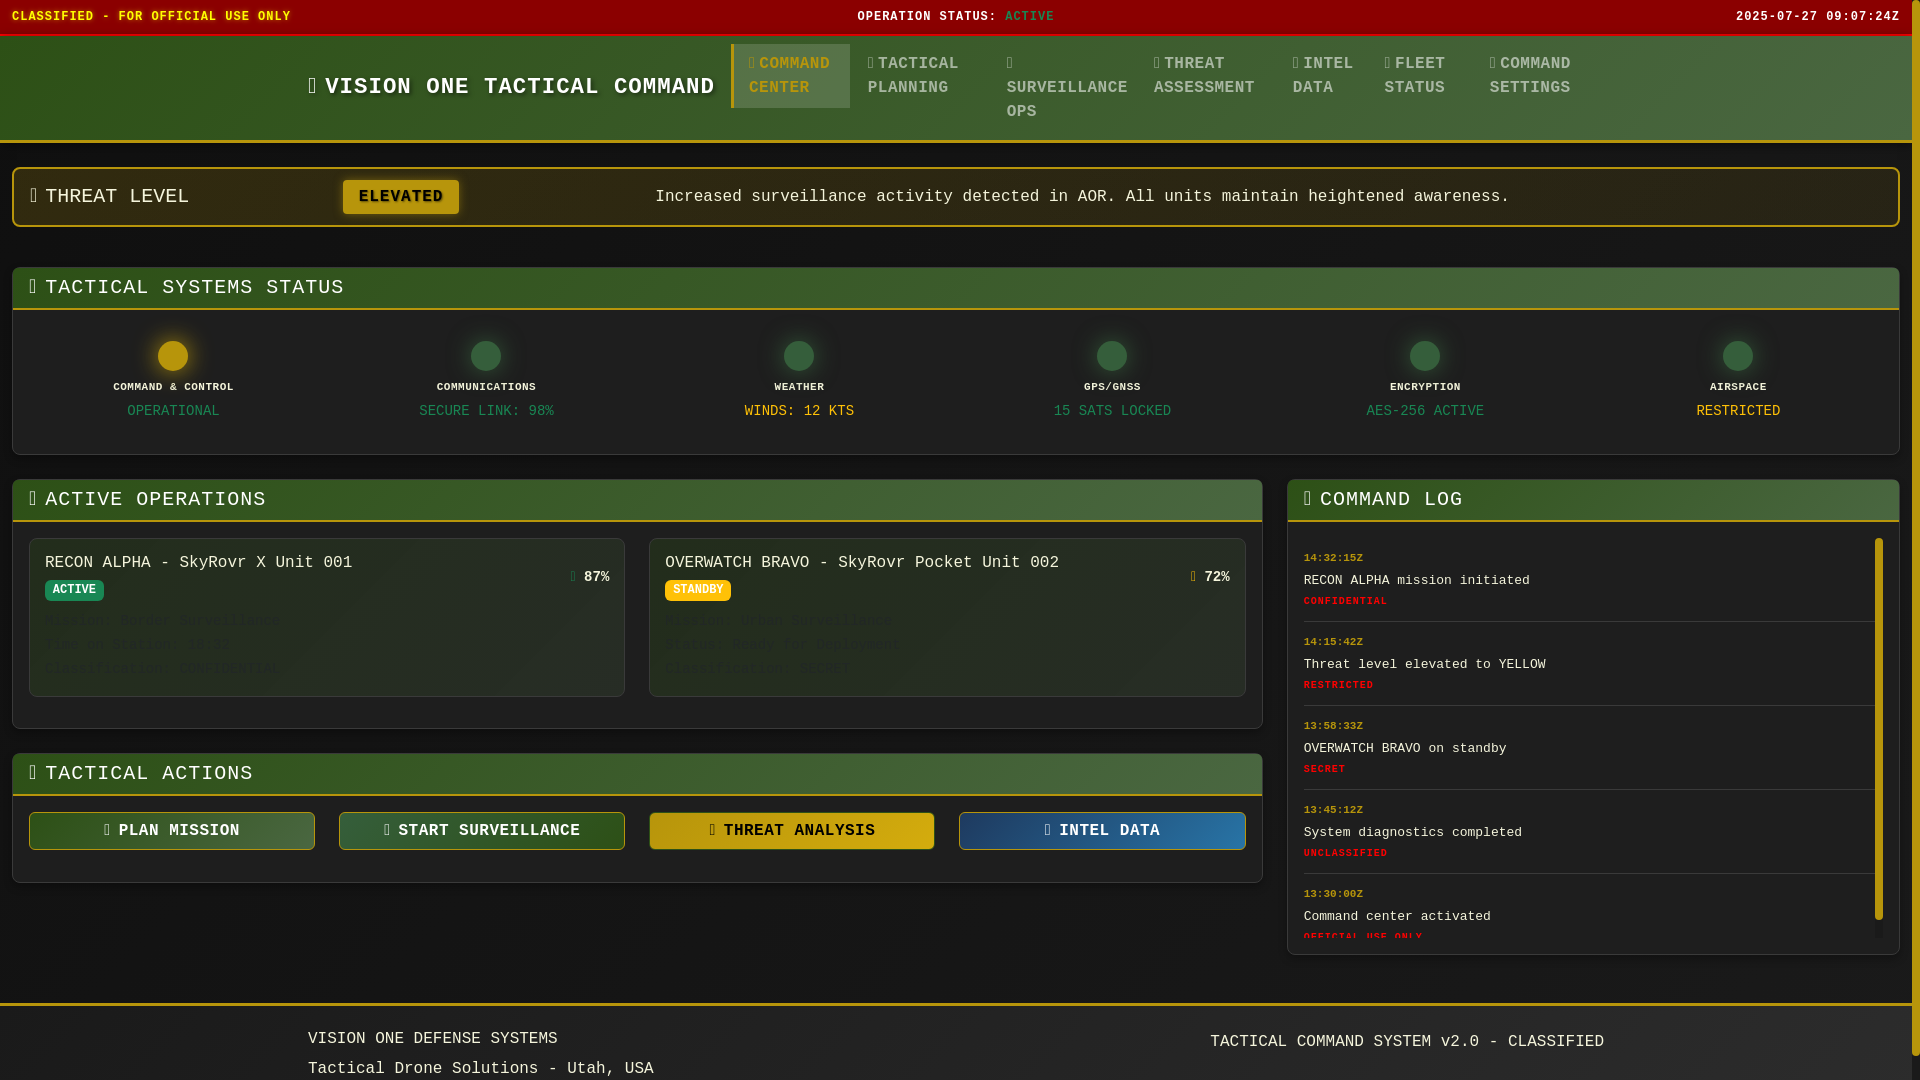Select the OVERWATCH BRAVO operation card

pyautogui.click(x=947, y=617)
